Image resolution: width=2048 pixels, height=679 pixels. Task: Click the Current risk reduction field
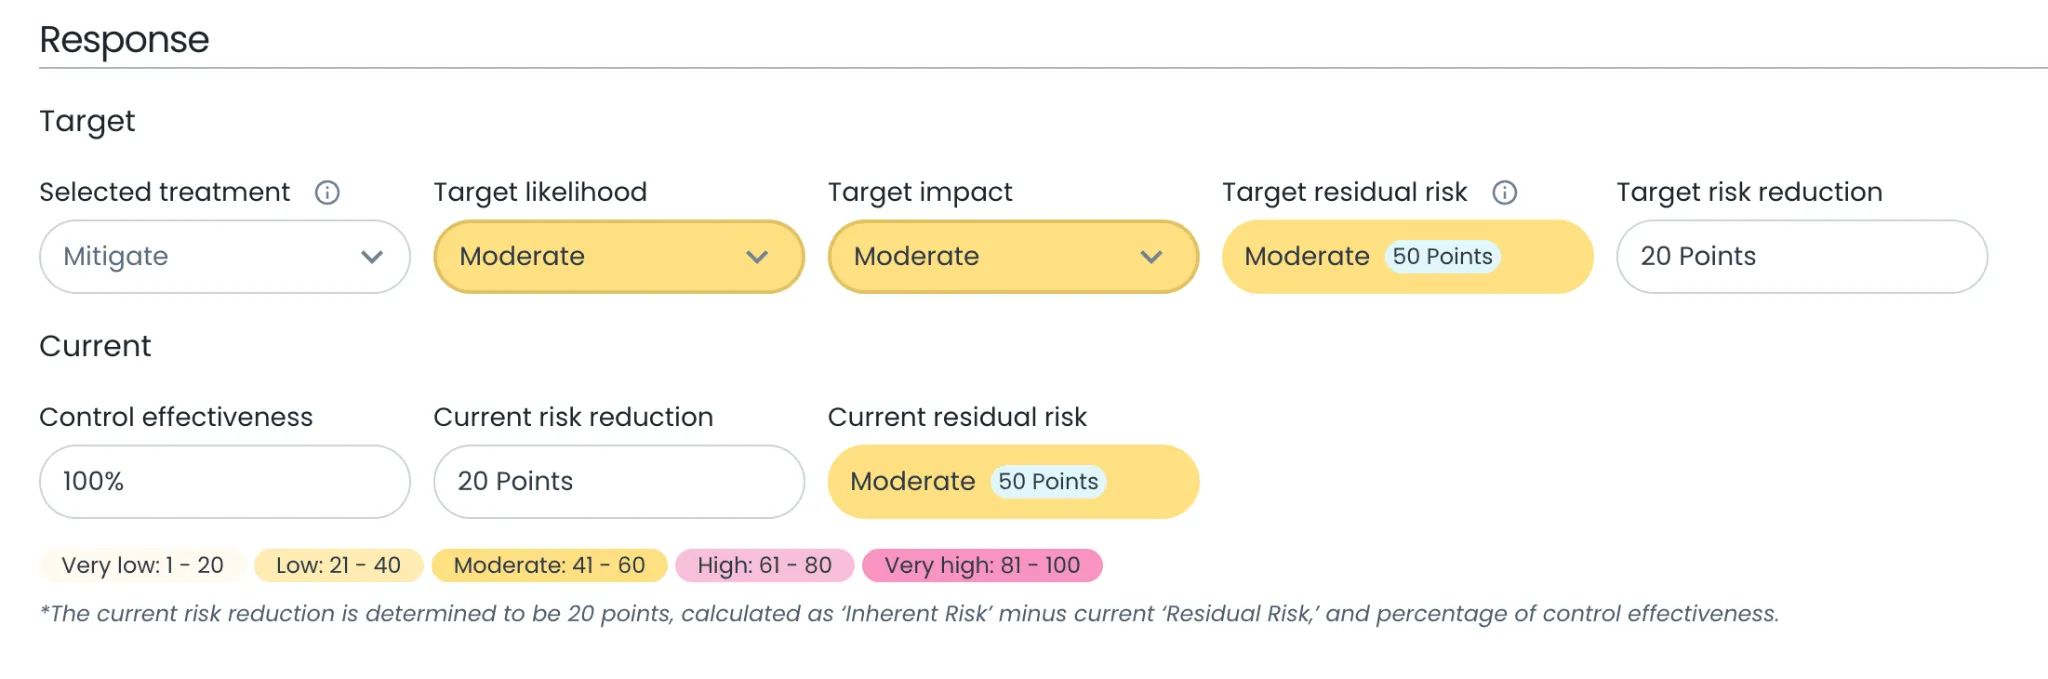coord(618,482)
